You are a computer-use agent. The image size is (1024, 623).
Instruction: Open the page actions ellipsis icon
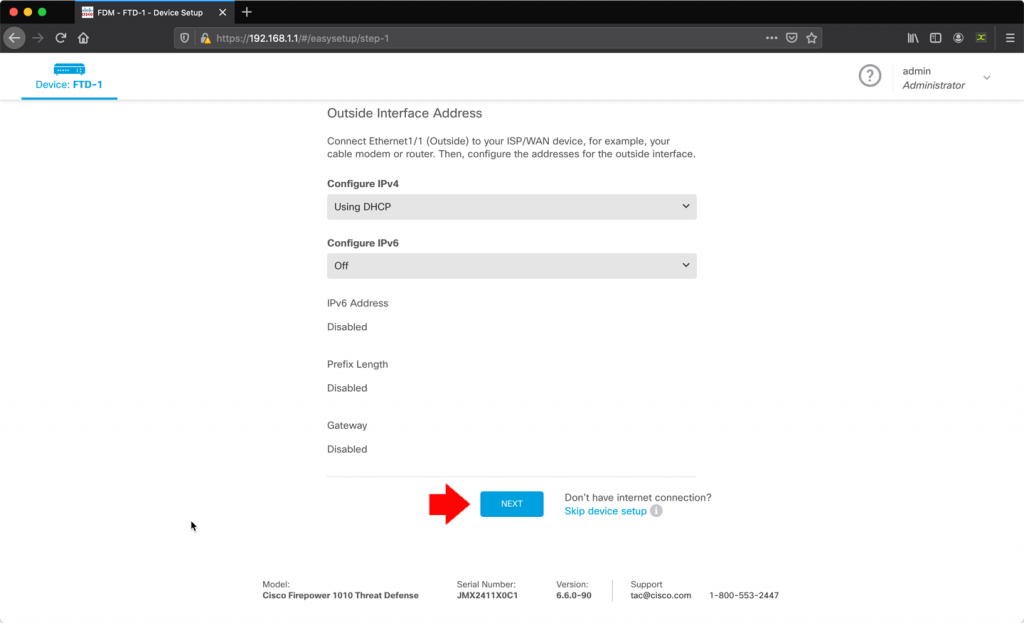[771, 37]
